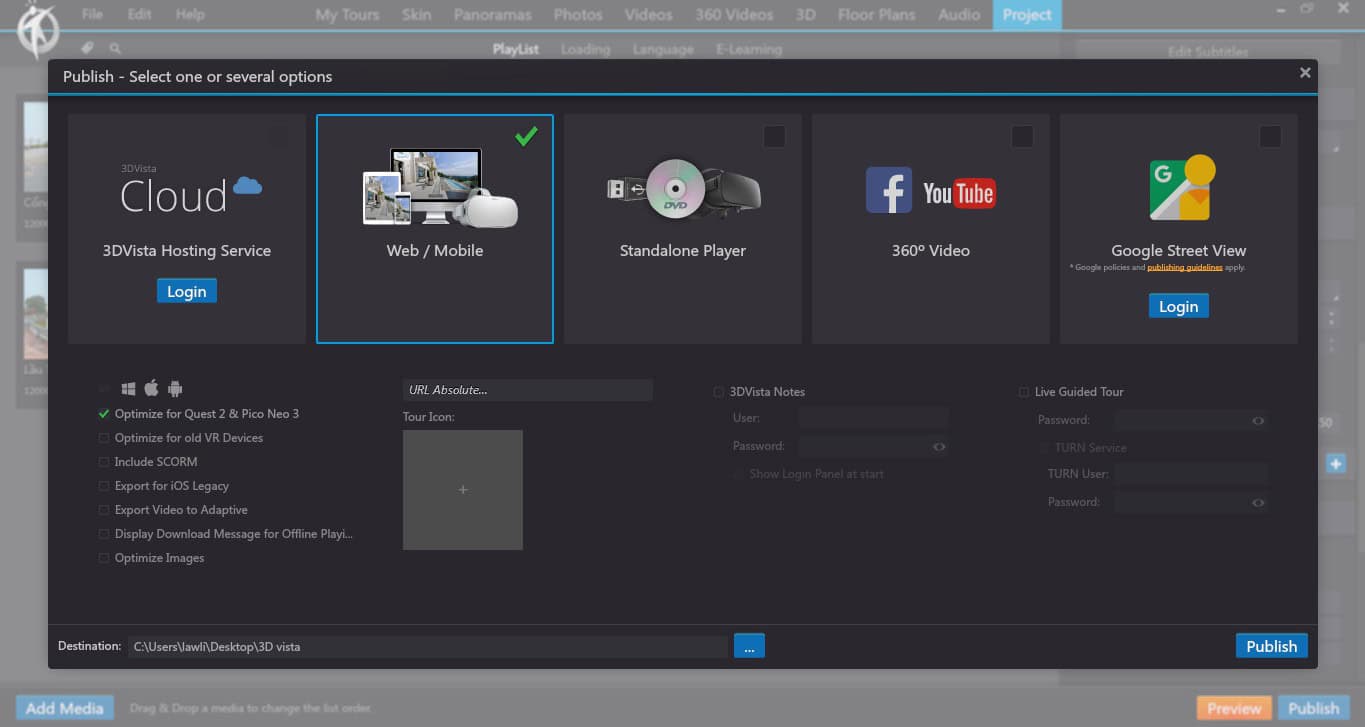Click the YouTube logo icon
The width and height of the screenshot is (1365, 727).
[x=958, y=193]
